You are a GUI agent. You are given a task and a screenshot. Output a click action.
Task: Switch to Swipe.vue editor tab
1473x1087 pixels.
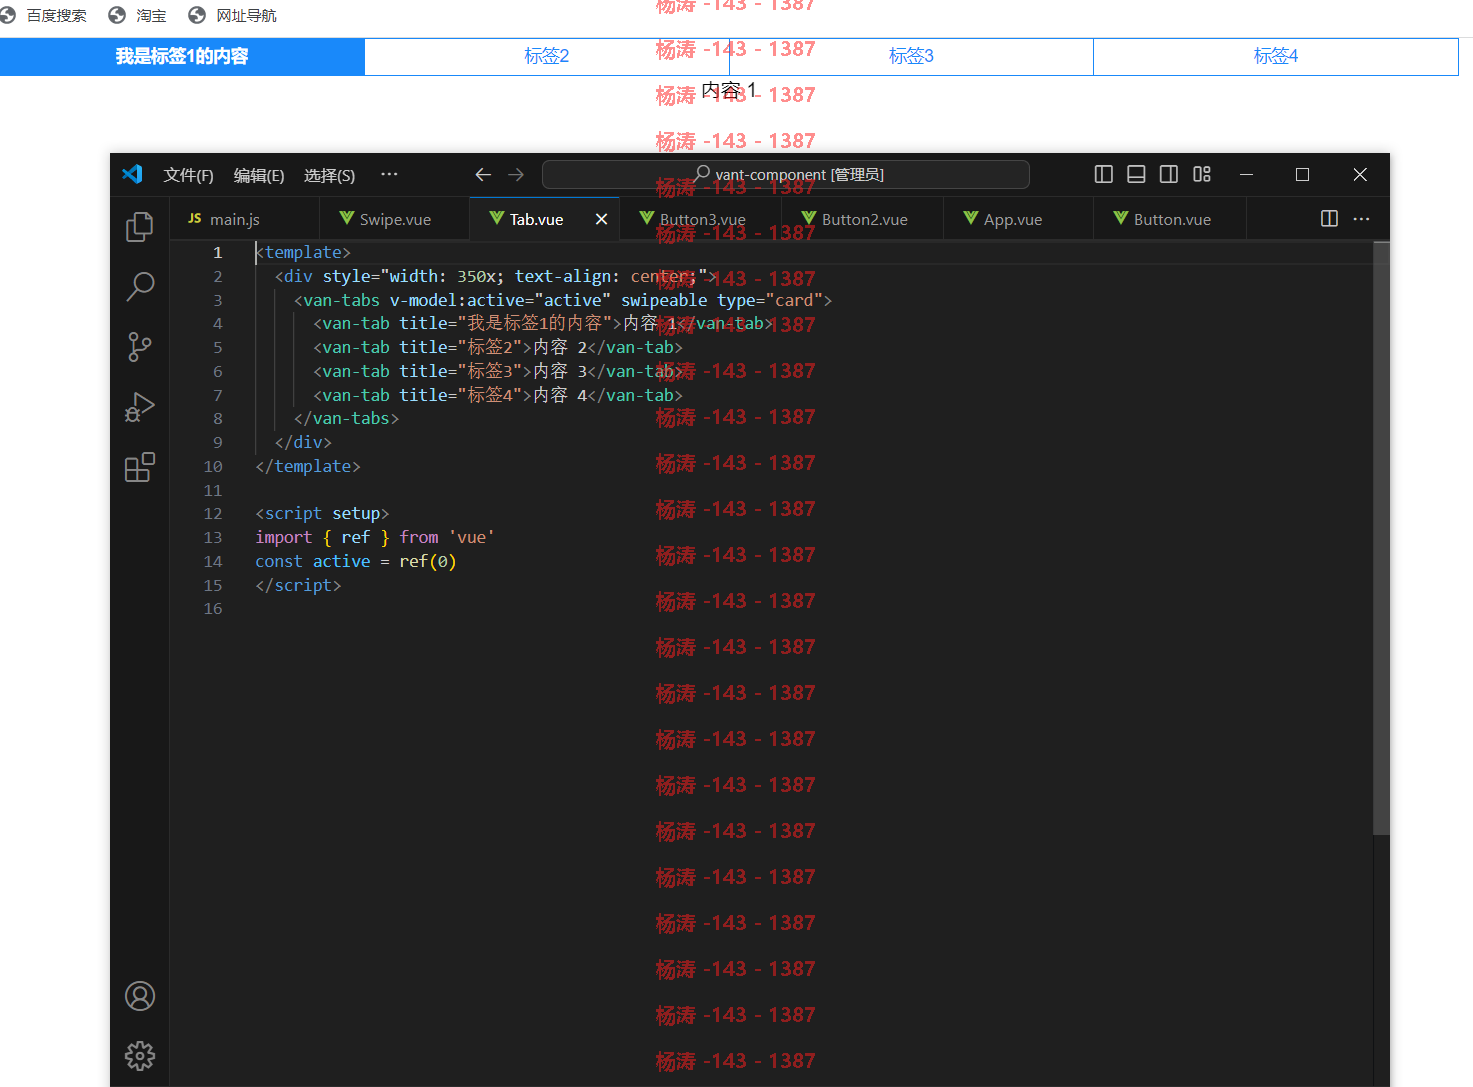coord(394,219)
